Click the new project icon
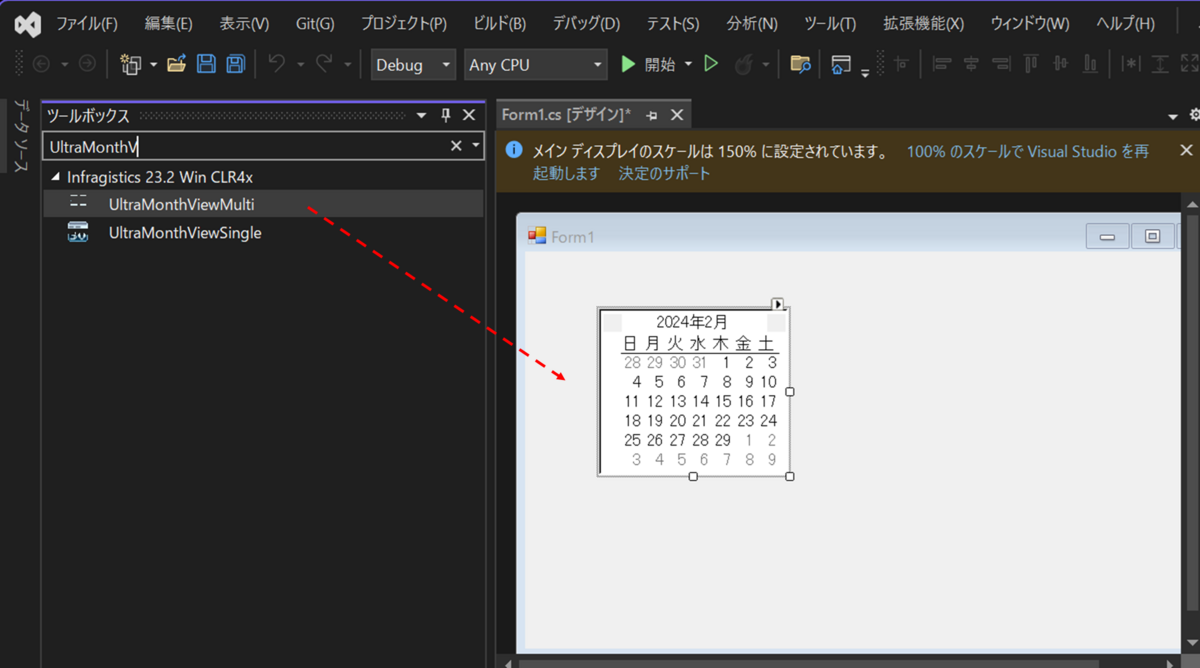The height and width of the screenshot is (668, 1200). coord(131,64)
